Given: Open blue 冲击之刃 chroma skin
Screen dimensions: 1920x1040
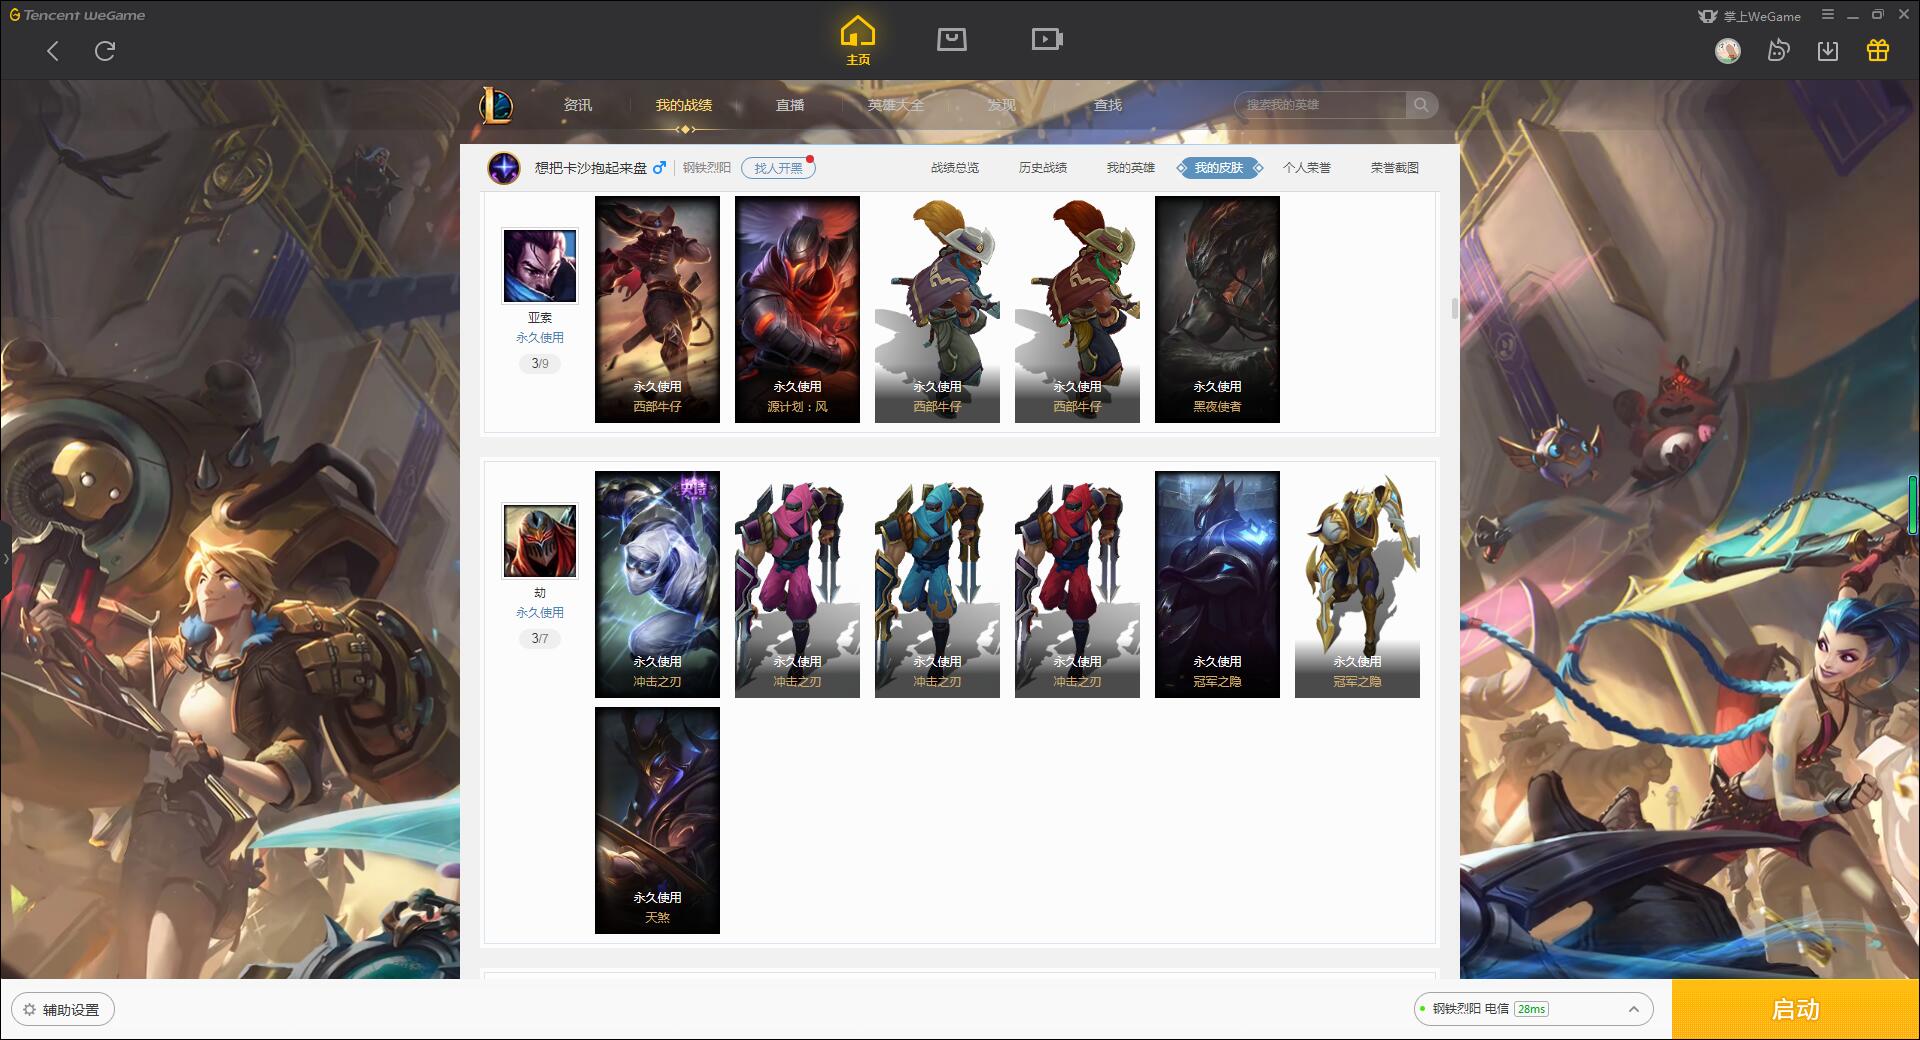Looking at the screenshot, I should click(937, 584).
